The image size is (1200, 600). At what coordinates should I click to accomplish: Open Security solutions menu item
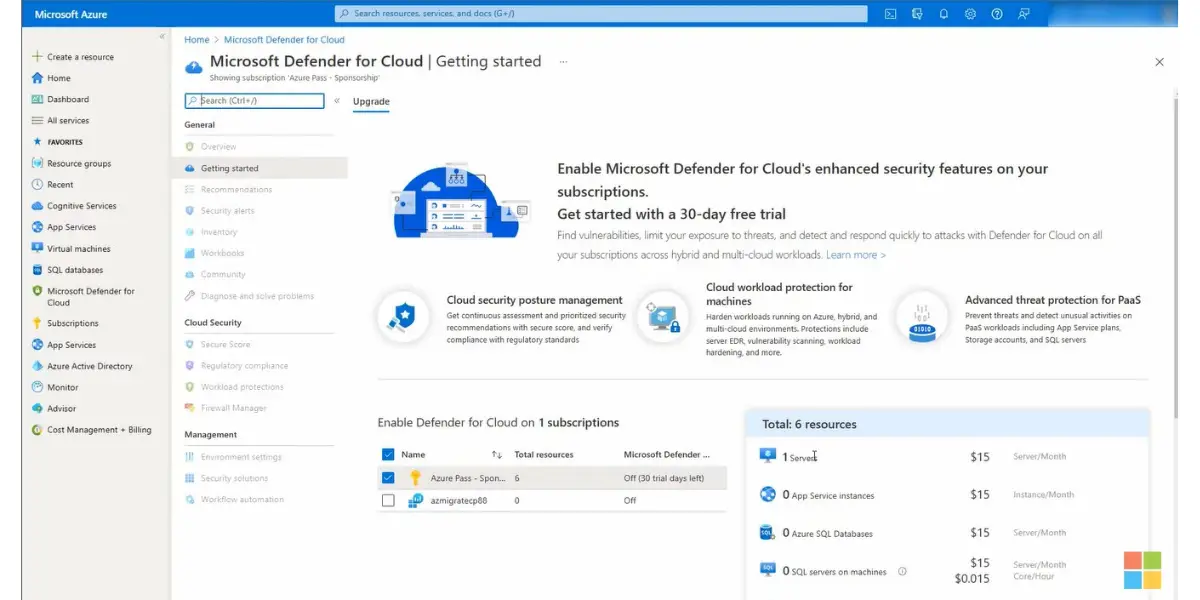[234, 478]
